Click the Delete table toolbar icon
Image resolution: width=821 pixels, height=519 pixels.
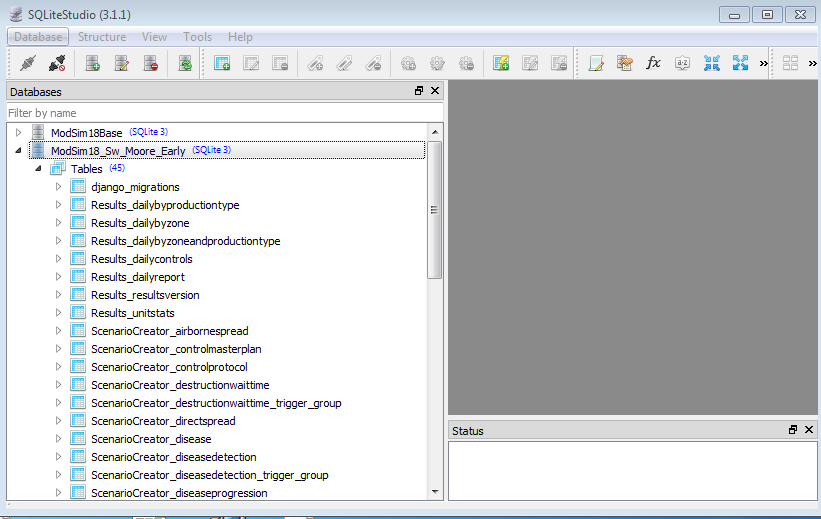pos(280,64)
